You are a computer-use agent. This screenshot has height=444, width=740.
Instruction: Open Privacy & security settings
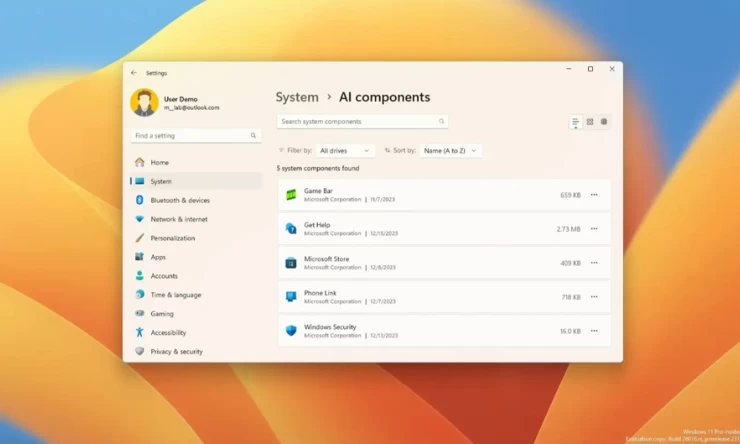pos(196,351)
